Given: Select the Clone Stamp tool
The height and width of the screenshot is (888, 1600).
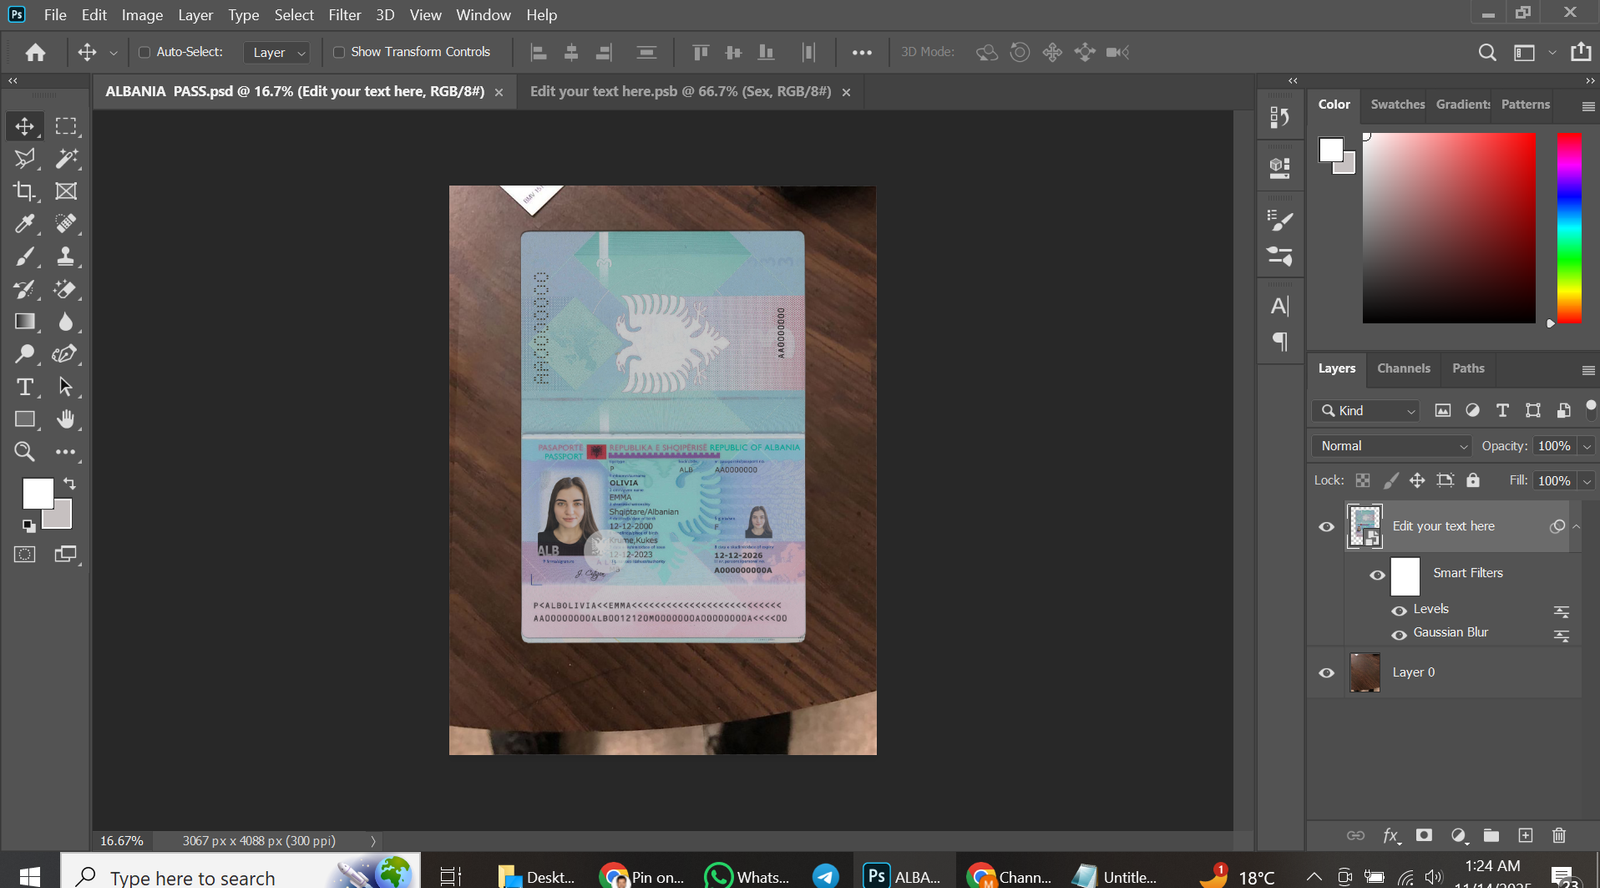Looking at the screenshot, I should pos(66,256).
